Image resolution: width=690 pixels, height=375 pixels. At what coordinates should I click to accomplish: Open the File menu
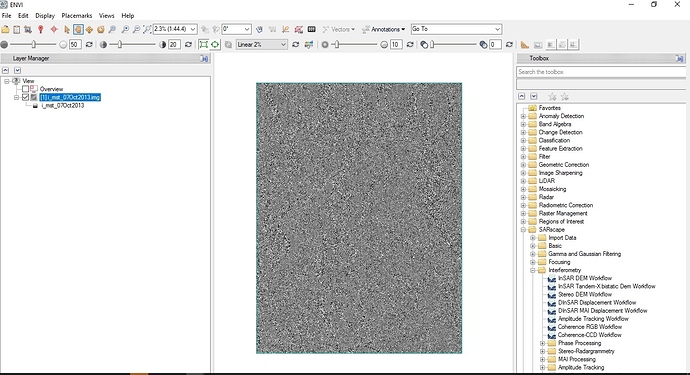[x=7, y=15]
